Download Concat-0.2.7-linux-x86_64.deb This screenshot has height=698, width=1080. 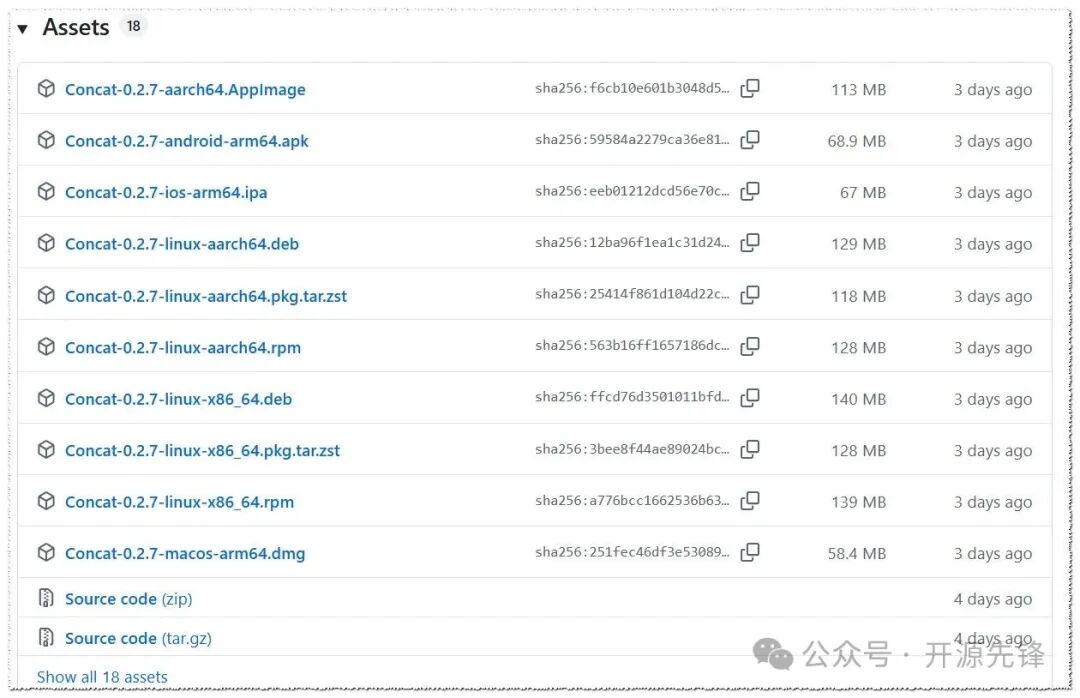(x=178, y=399)
